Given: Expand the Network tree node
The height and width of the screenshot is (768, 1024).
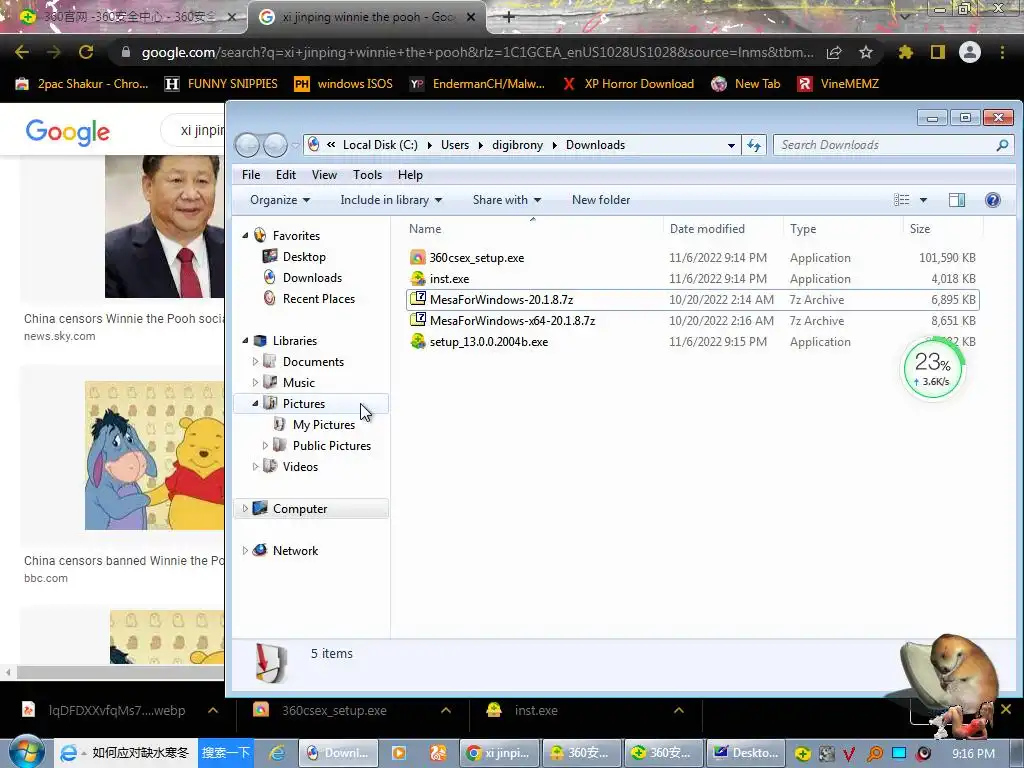Looking at the screenshot, I should 245,550.
